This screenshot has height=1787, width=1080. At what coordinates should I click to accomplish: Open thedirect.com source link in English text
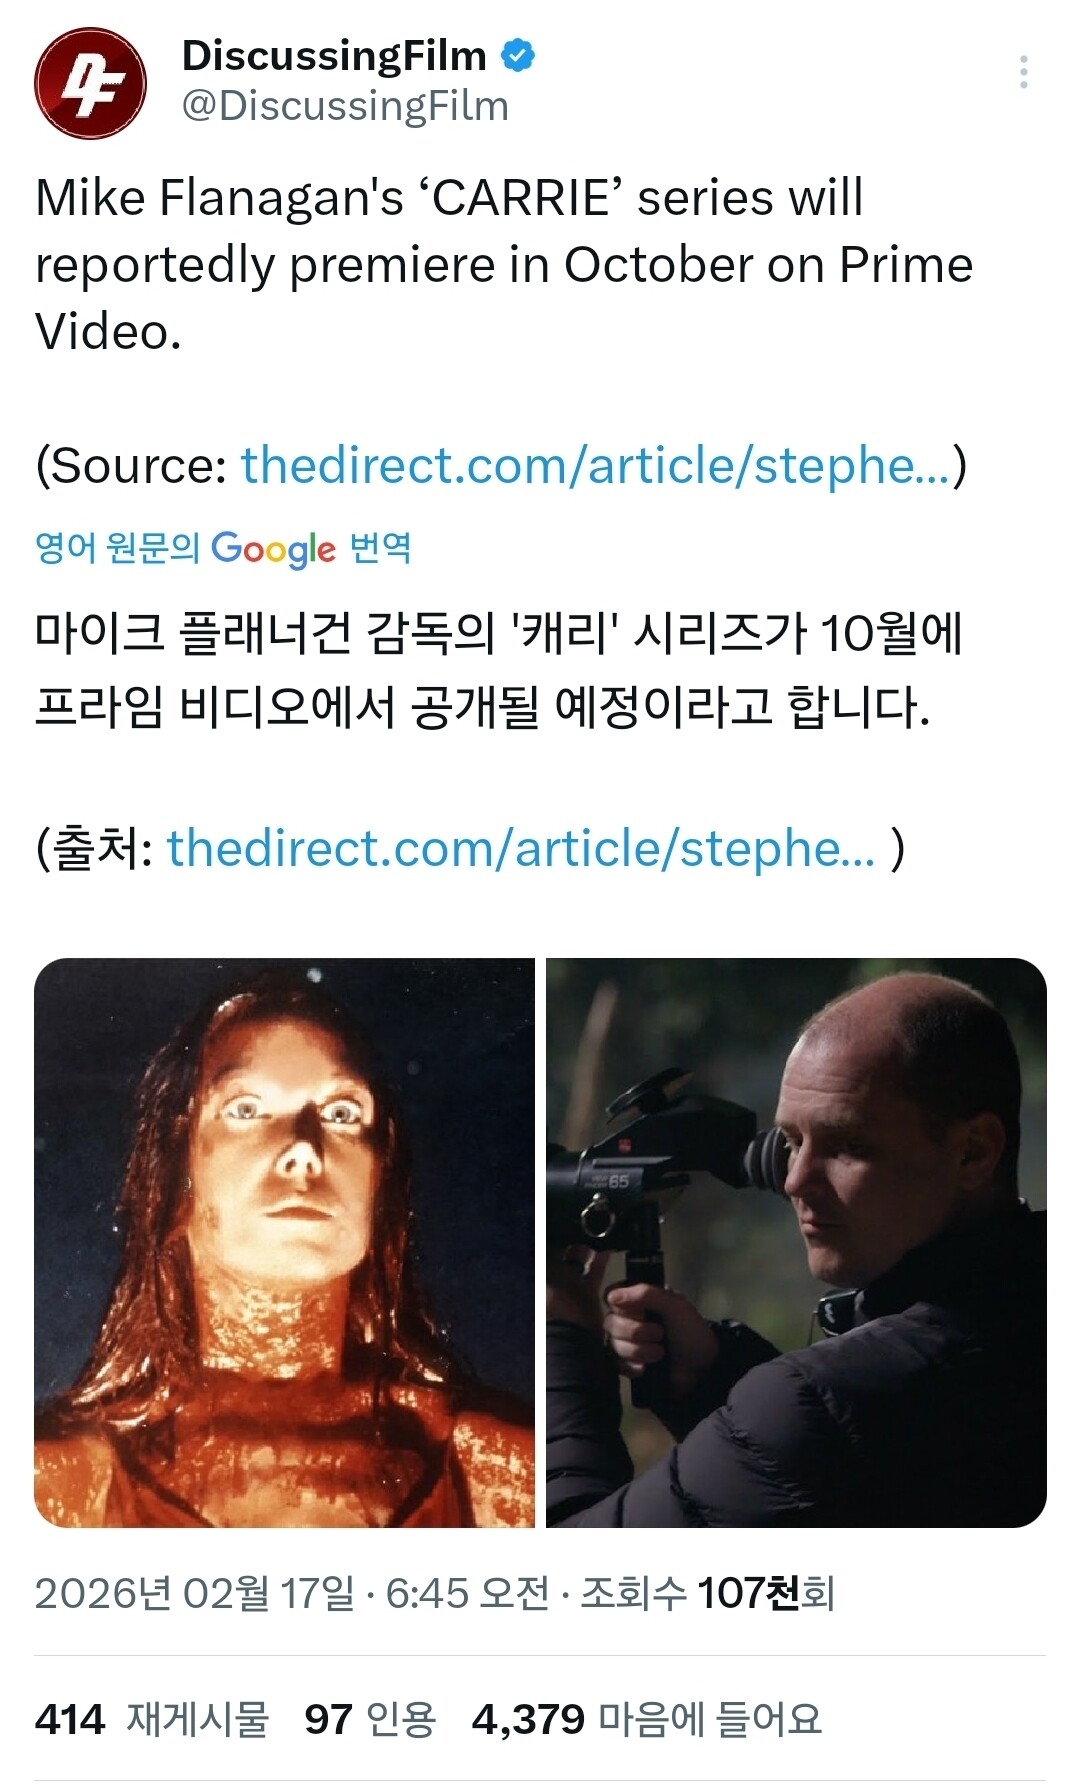(595, 465)
